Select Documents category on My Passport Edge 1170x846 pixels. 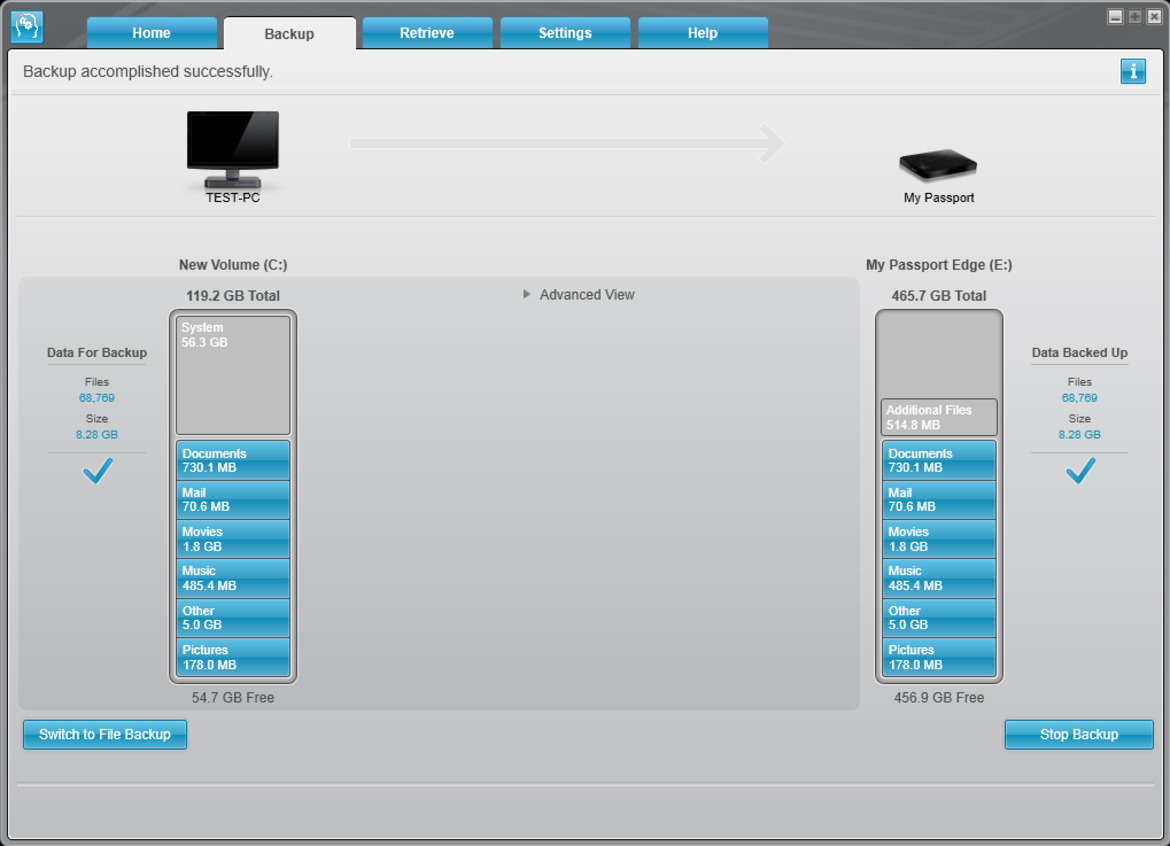(x=939, y=460)
